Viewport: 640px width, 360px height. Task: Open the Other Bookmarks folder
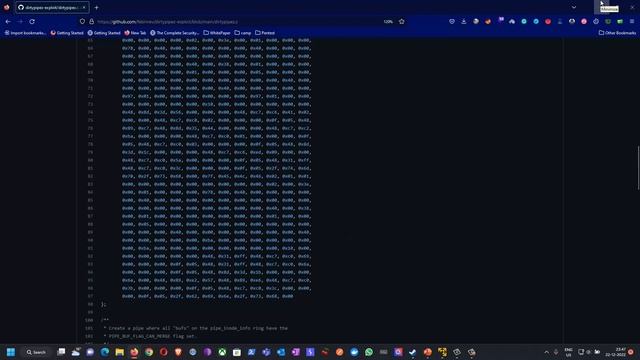[x=617, y=33]
